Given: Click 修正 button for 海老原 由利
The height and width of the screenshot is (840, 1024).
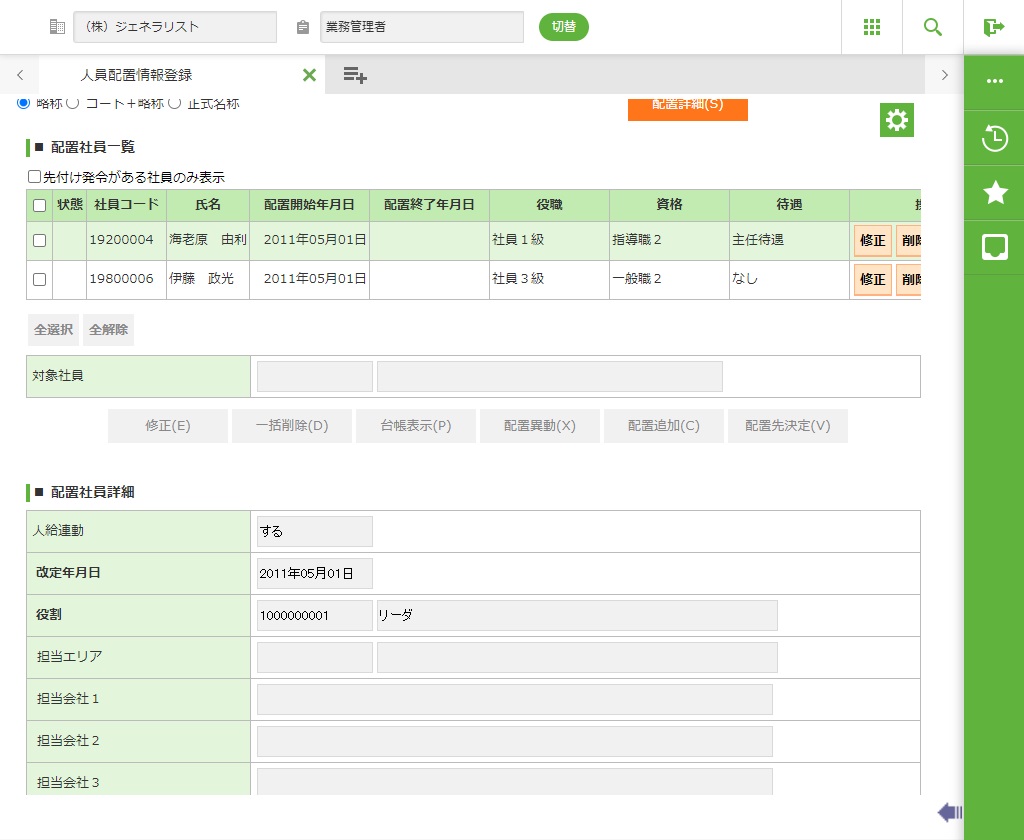Looking at the screenshot, I should 872,240.
